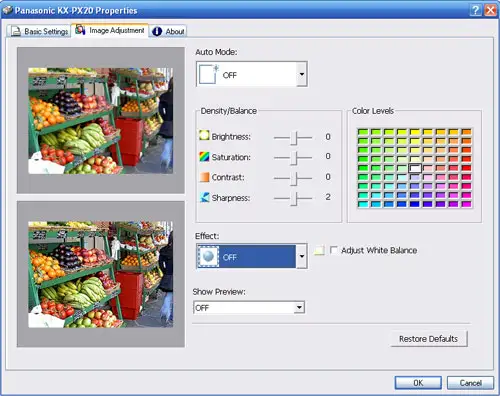Open the Show Preview combo box
This screenshot has height=396, width=500.
(249, 307)
